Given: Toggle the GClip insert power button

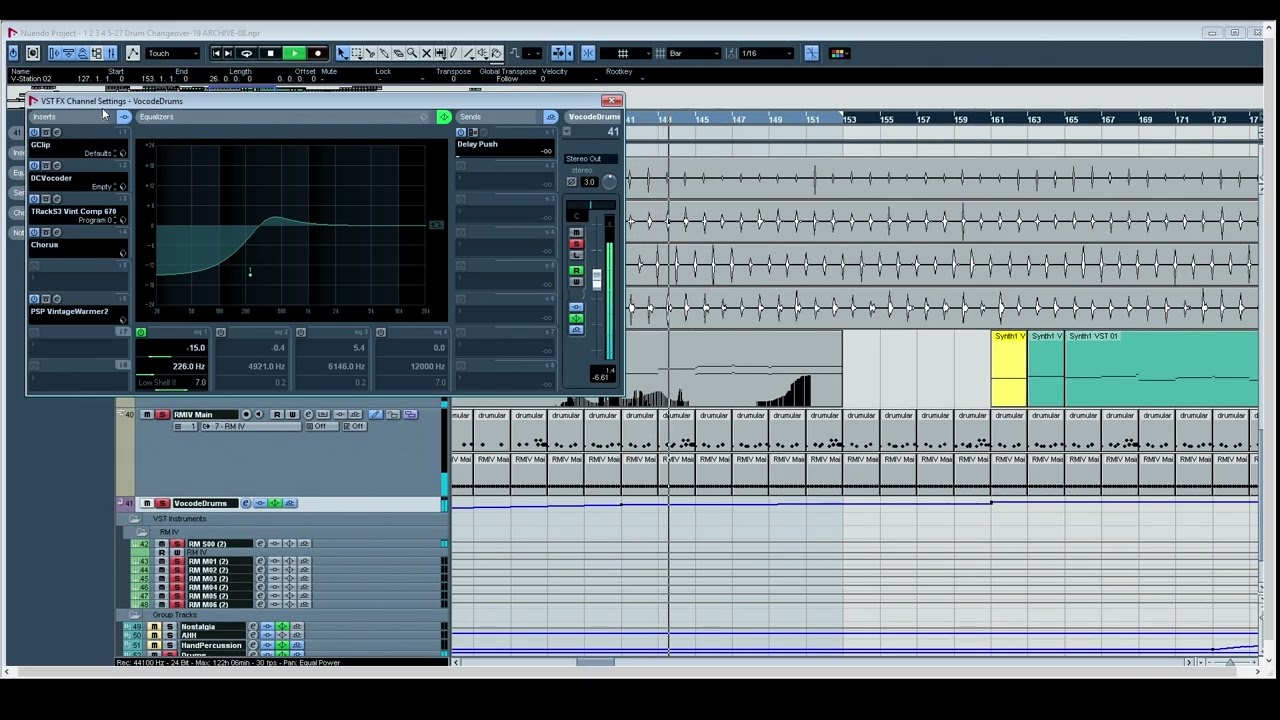Looking at the screenshot, I should [34, 132].
